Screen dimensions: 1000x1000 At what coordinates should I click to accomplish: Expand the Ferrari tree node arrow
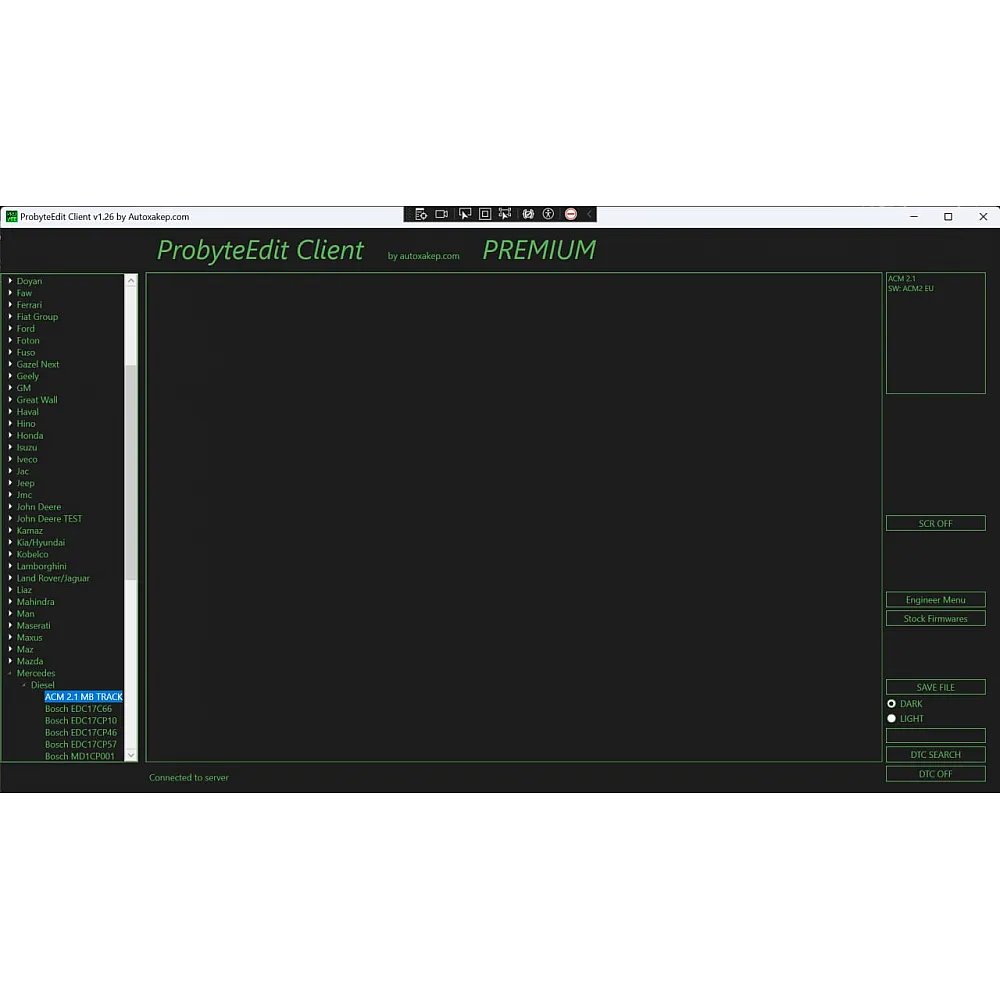(10, 305)
